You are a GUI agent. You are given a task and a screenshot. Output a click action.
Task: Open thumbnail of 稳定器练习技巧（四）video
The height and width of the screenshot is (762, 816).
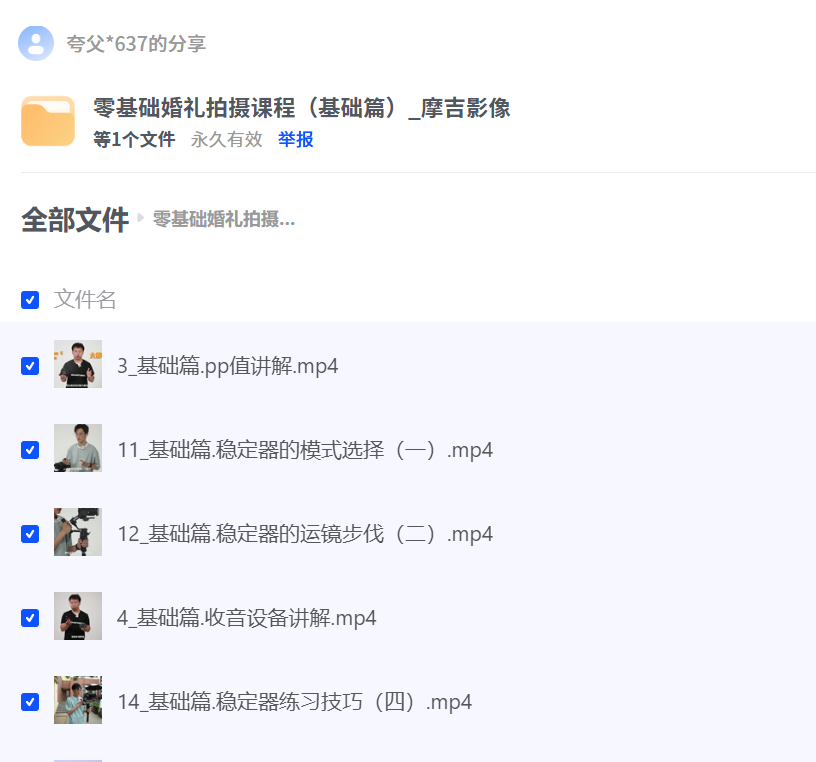78,700
